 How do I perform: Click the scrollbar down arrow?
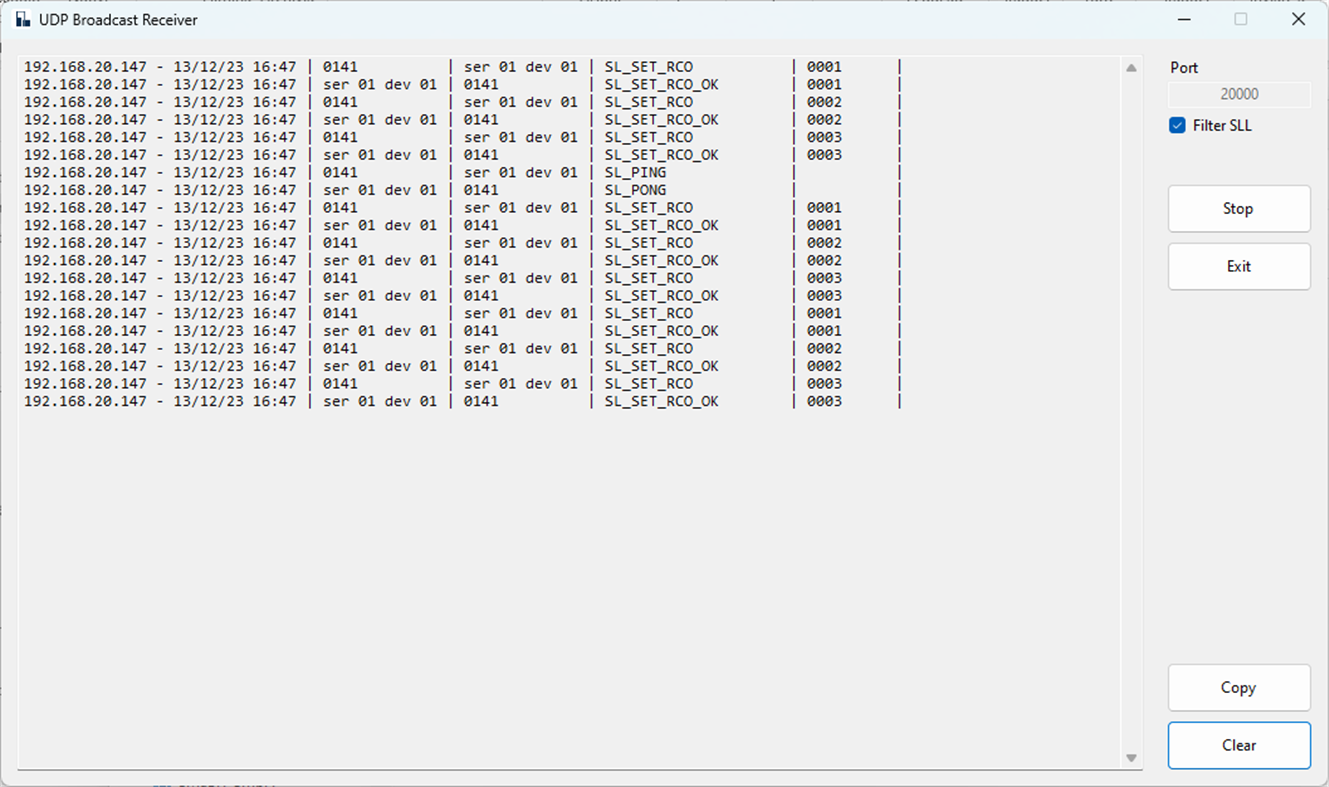(1132, 757)
